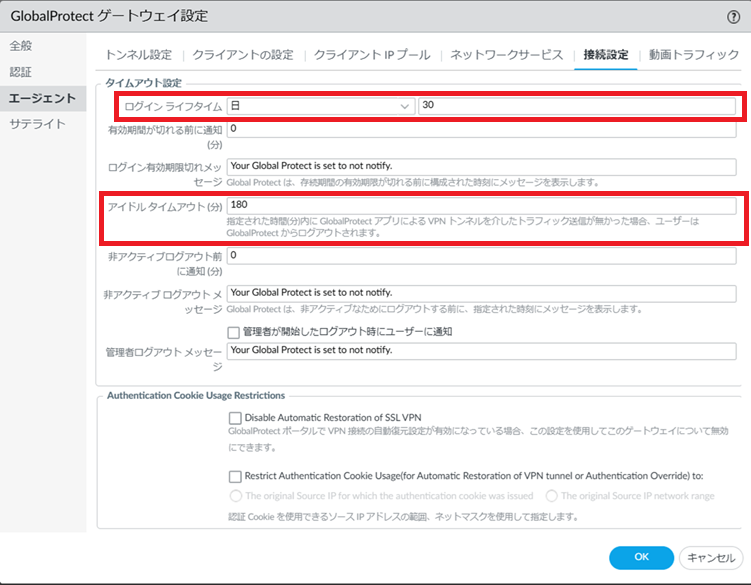751x585 pixels.
Task: Enable 管理者が開始したログアウト時にユーザーに通知 checkbox
Action: (234, 332)
